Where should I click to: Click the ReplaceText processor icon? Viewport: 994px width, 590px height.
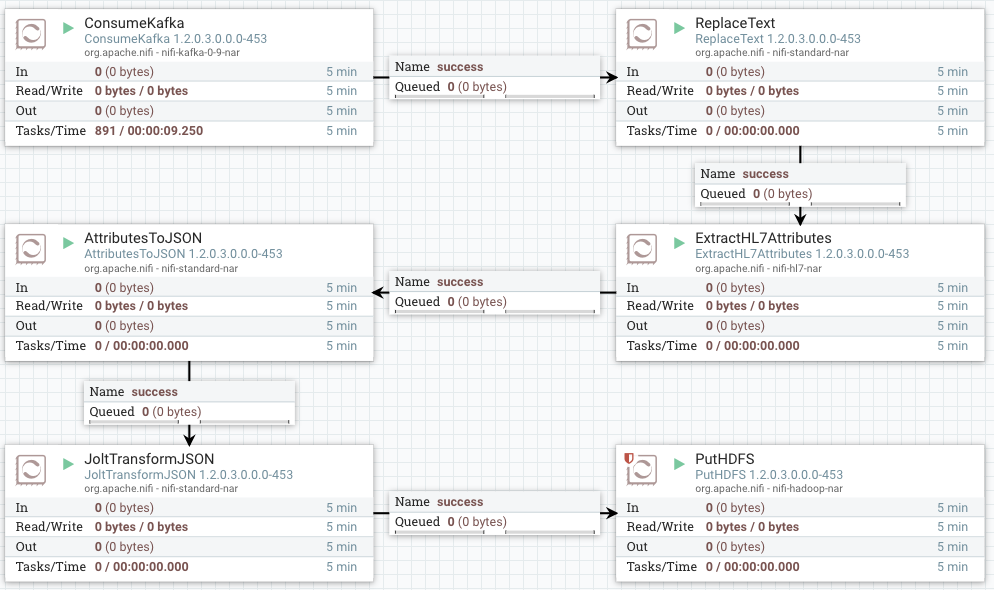[x=641, y=35]
